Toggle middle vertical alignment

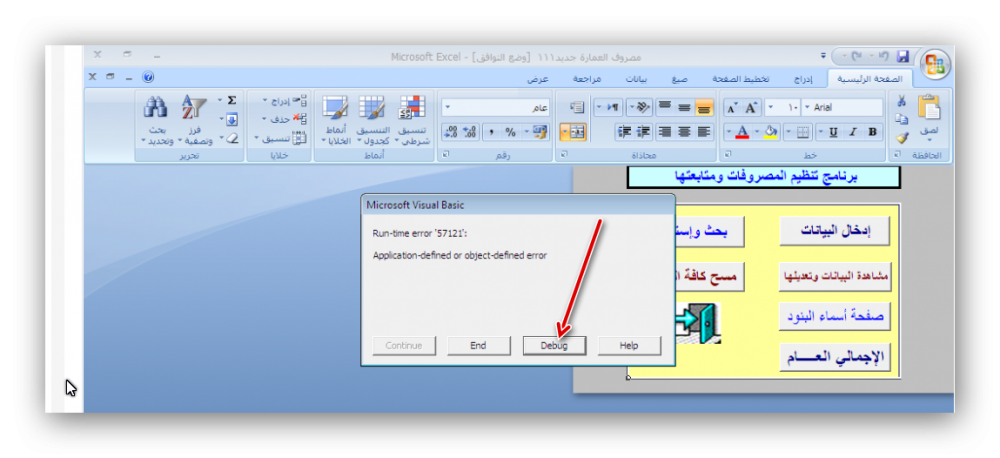(x=684, y=108)
